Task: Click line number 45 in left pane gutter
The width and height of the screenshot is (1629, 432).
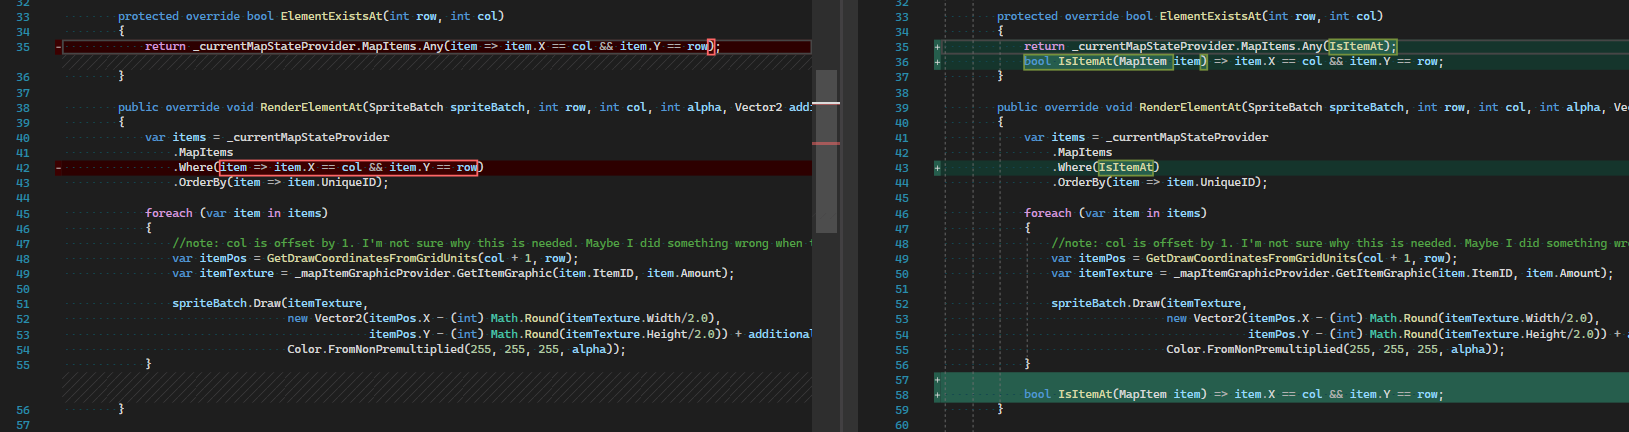Action: tap(23, 214)
